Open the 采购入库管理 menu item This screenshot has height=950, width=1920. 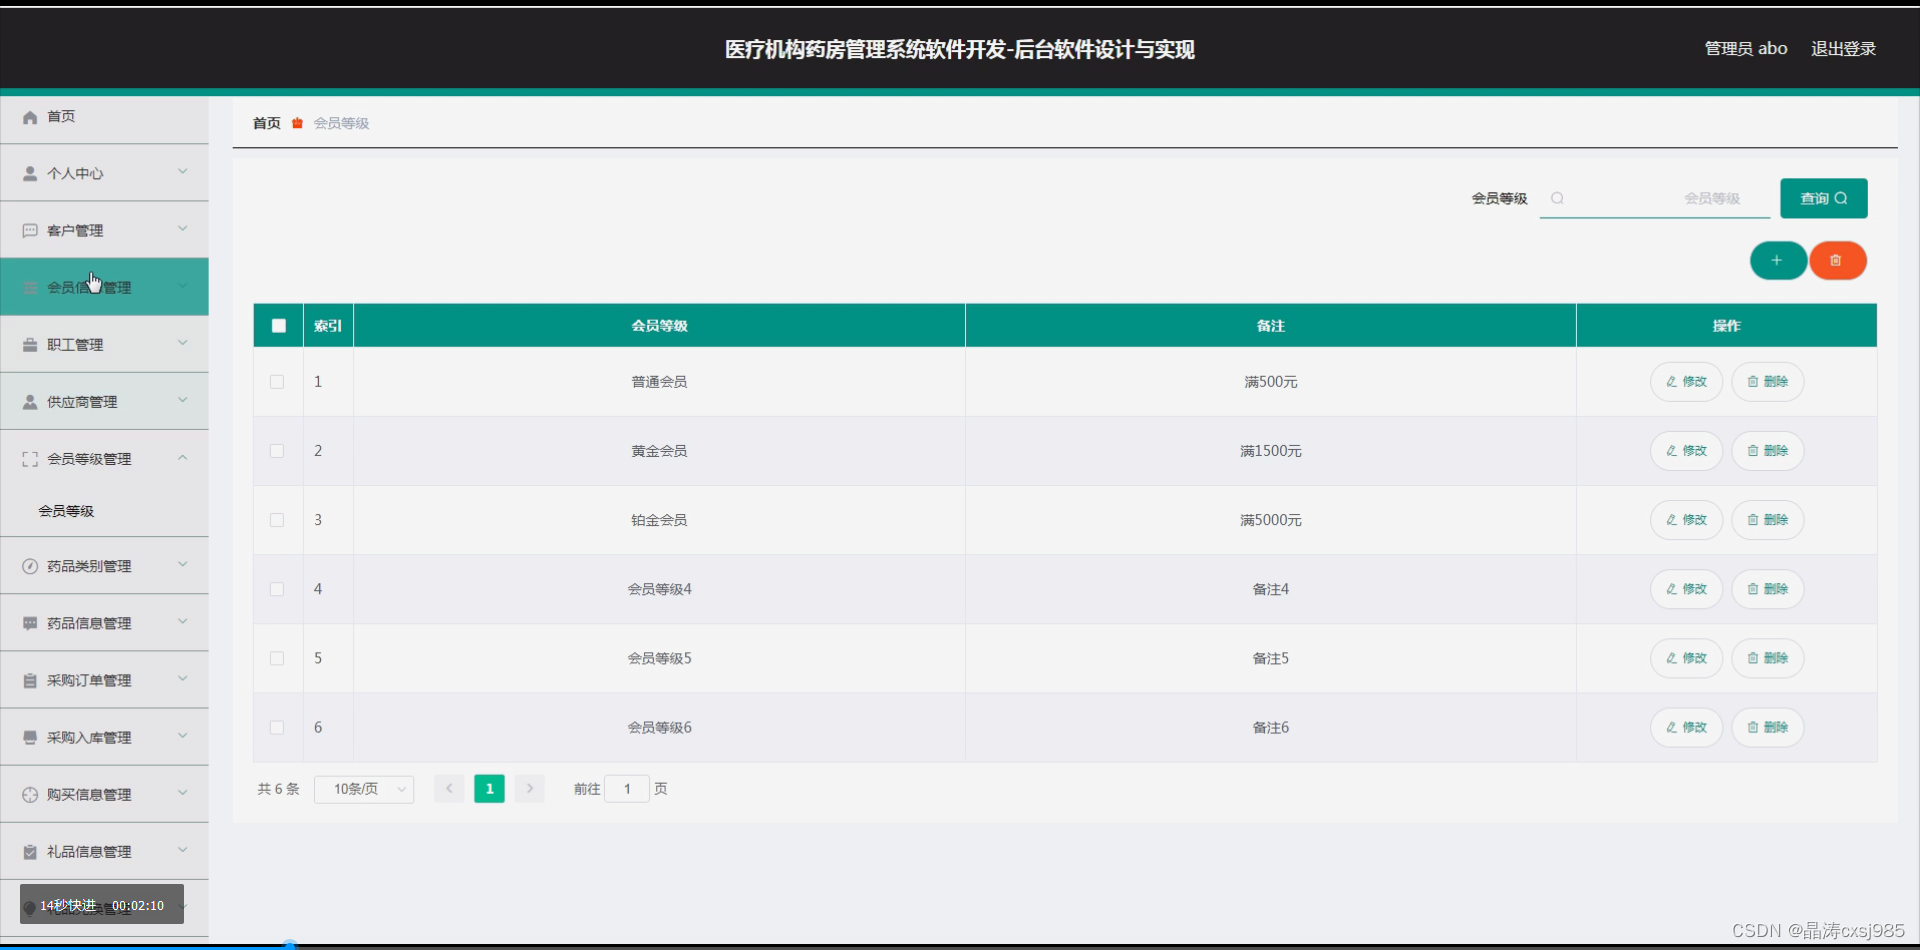point(104,738)
